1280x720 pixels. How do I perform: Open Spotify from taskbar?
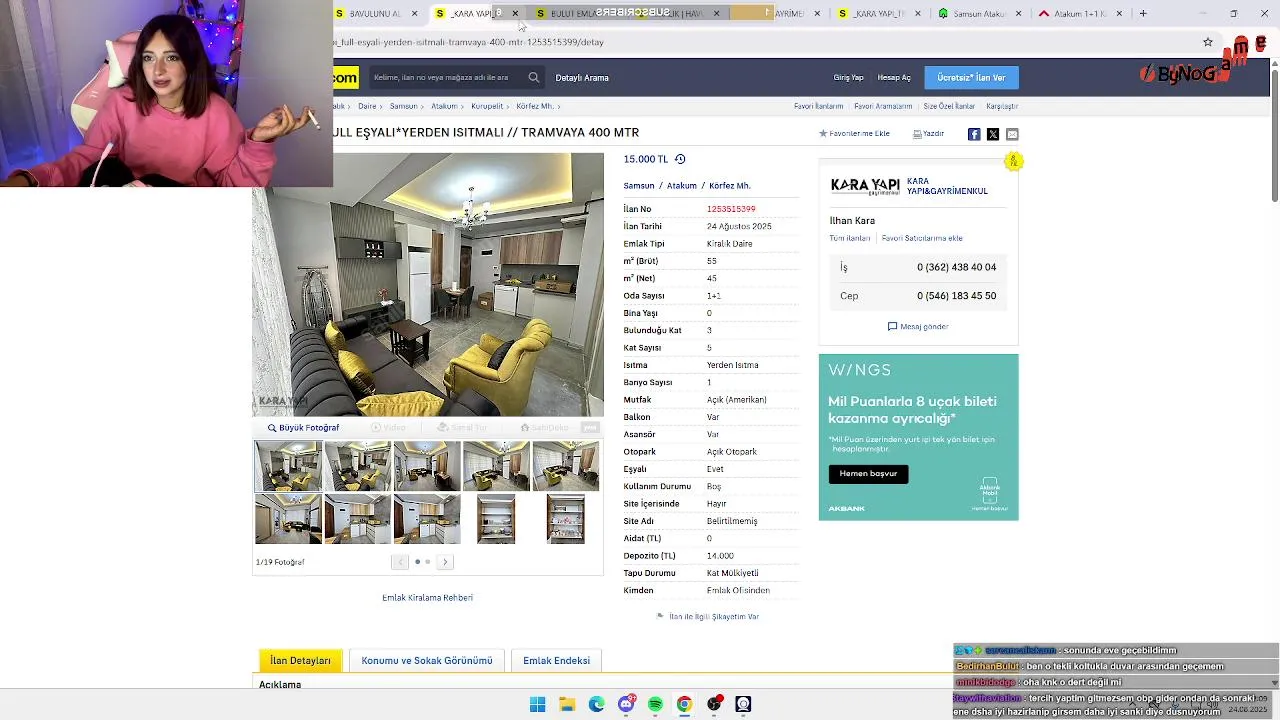(655, 704)
